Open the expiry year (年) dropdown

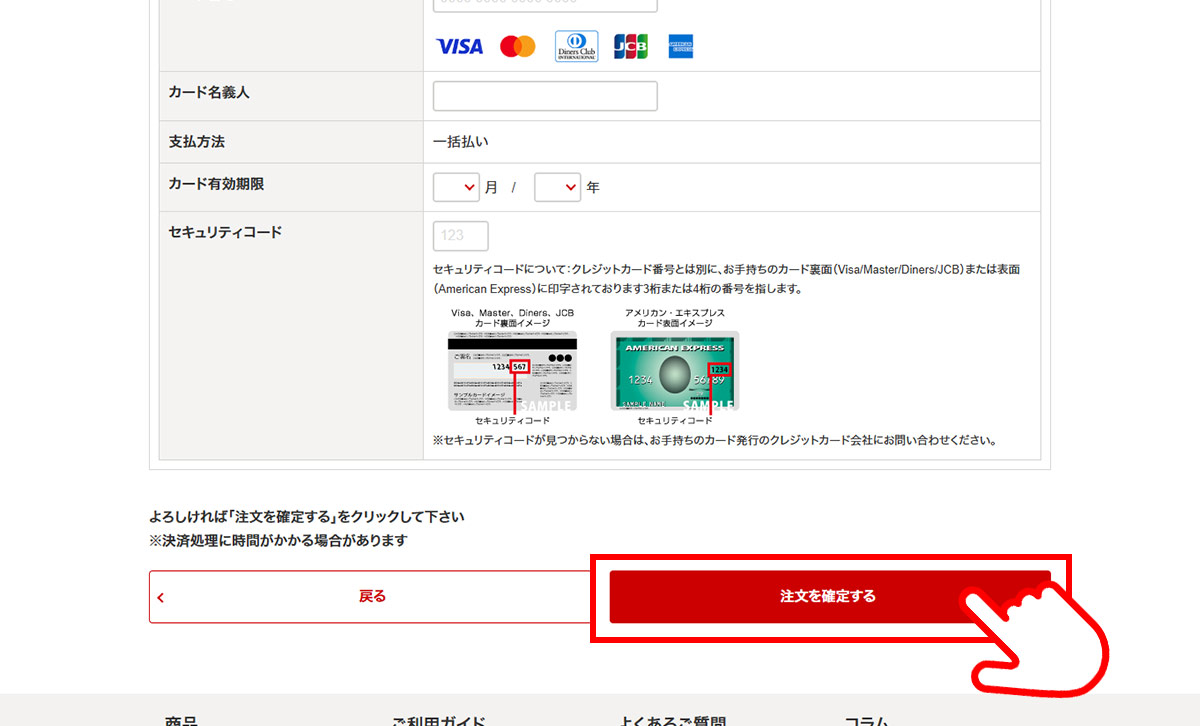pyautogui.click(x=557, y=187)
